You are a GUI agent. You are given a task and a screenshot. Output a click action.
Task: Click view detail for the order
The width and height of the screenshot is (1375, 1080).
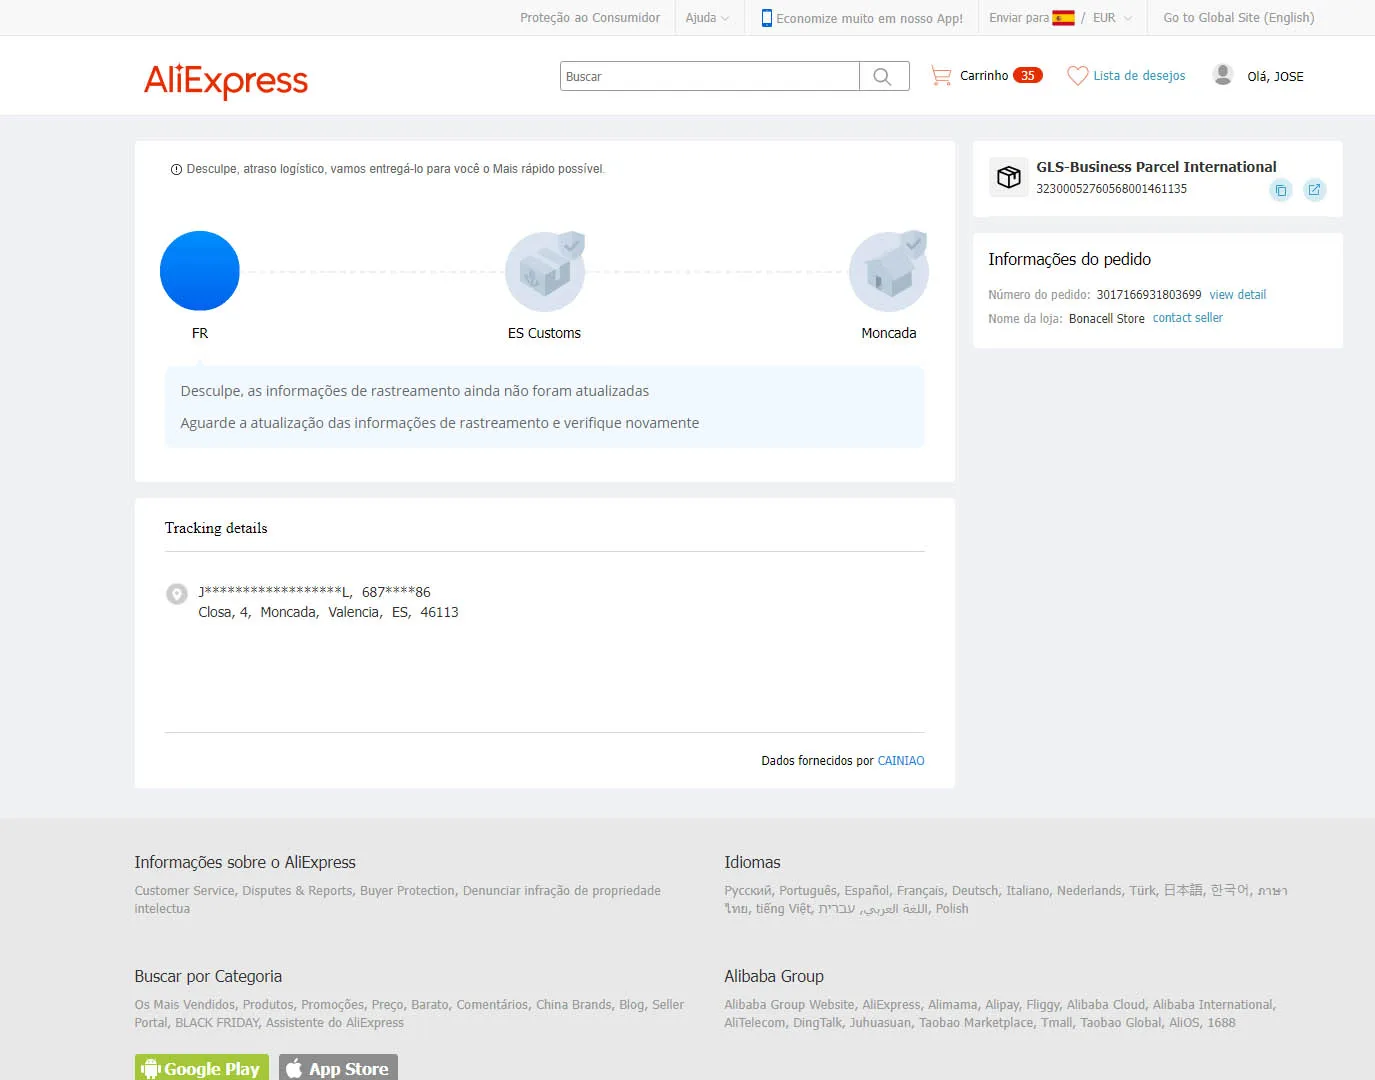click(1237, 295)
